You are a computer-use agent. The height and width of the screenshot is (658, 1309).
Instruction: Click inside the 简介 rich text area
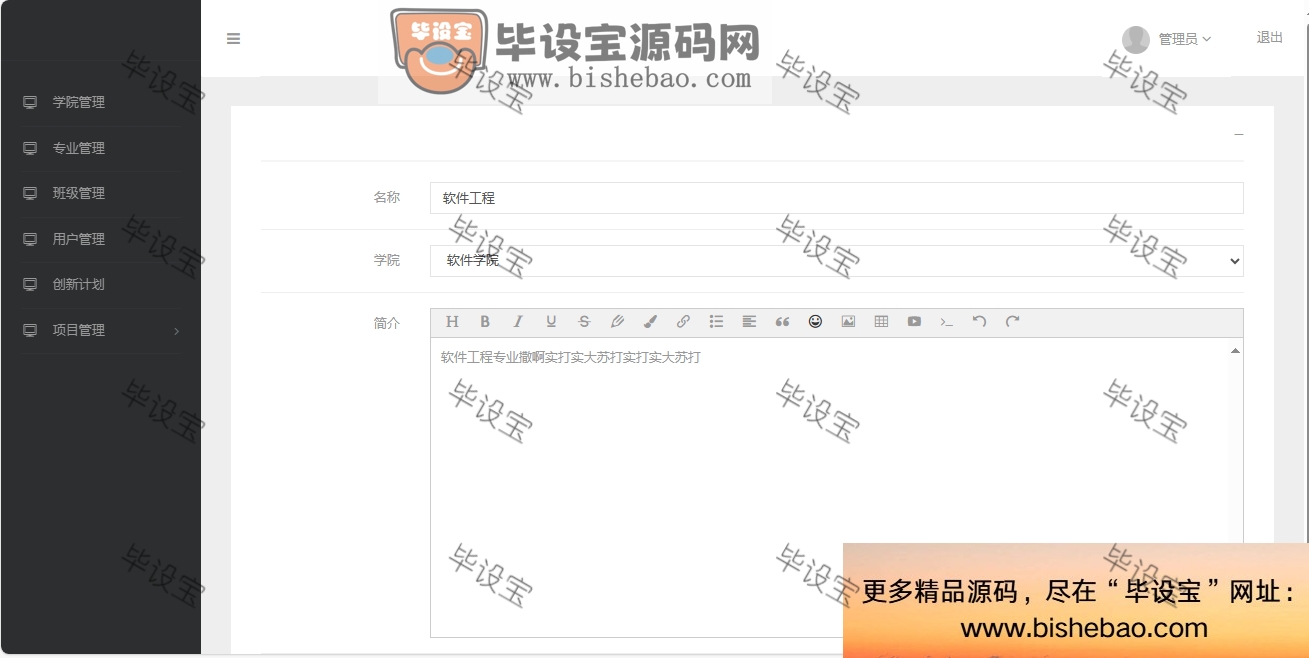click(x=830, y=487)
